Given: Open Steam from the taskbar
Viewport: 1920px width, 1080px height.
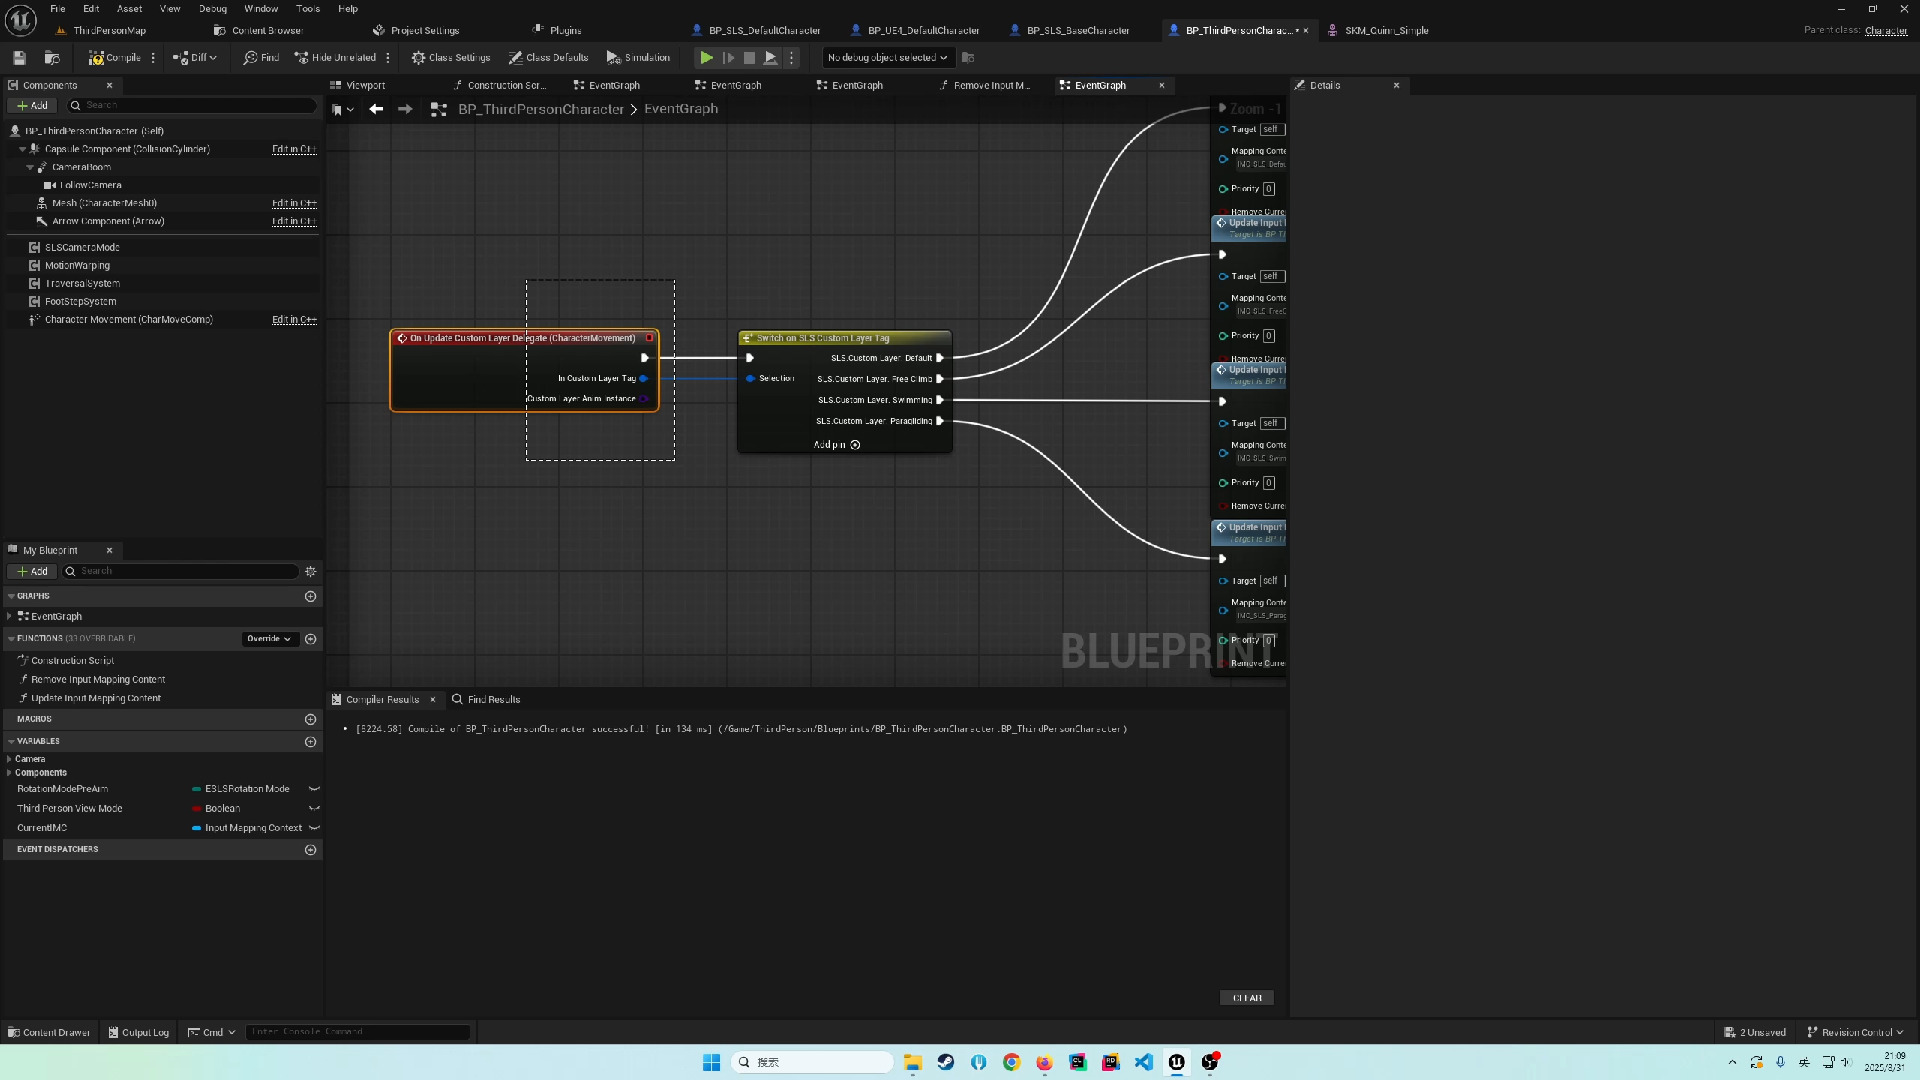Looking at the screenshot, I should [x=946, y=1062].
